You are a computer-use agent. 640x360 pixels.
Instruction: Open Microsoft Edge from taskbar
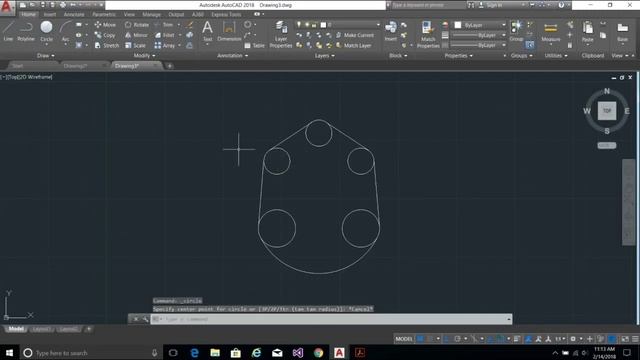tap(194, 353)
